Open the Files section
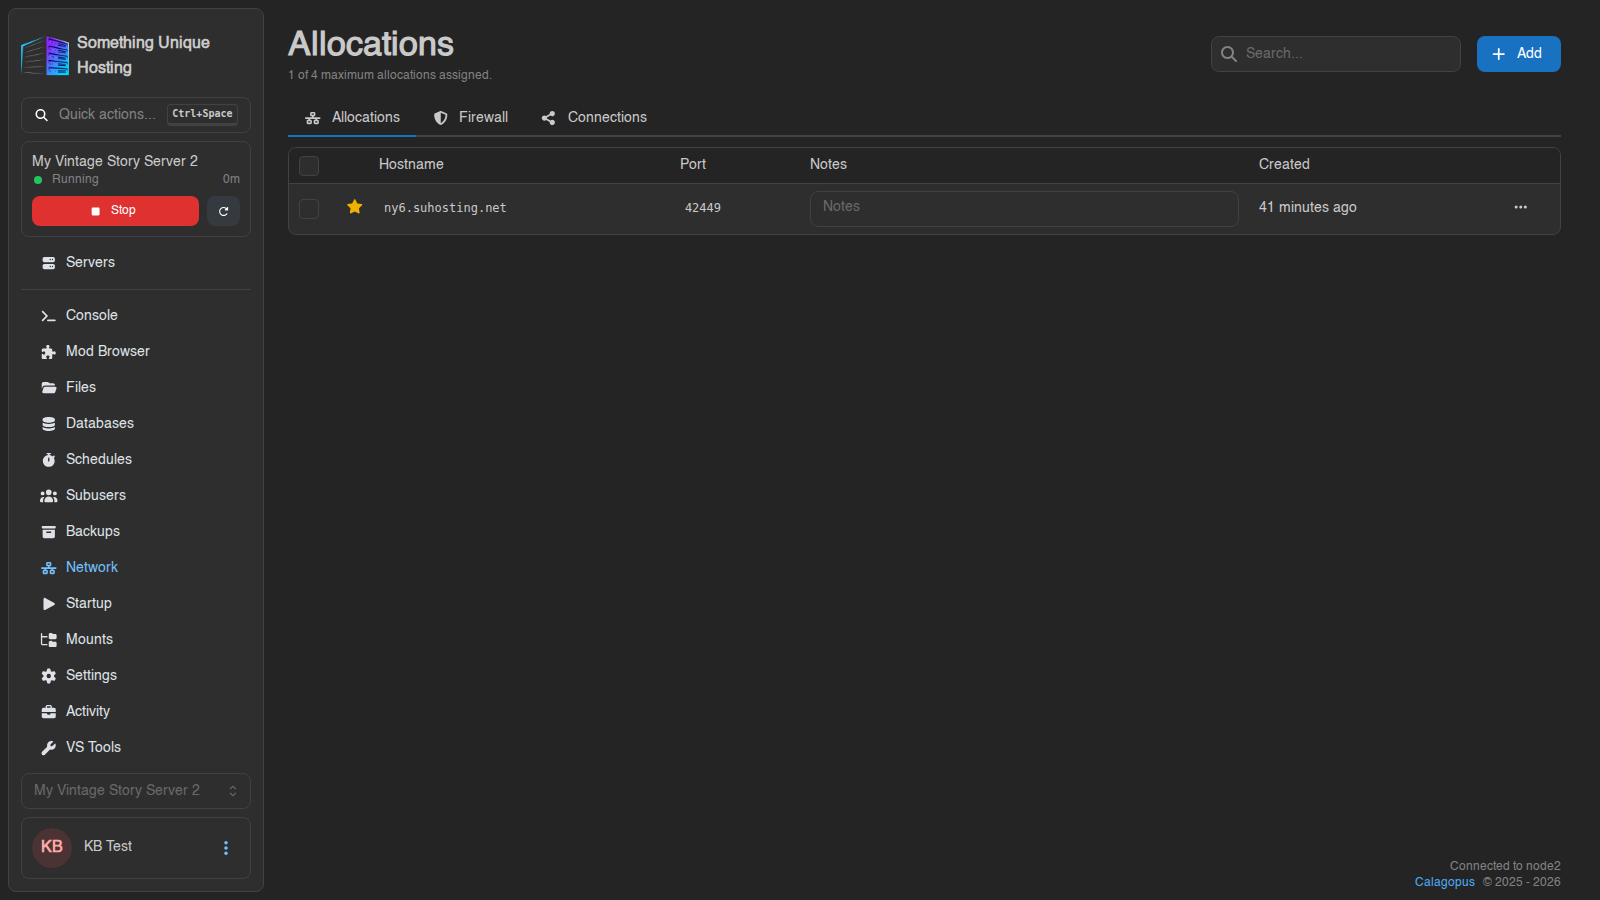The width and height of the screenshot is (1600, 900). pos(136,387)
